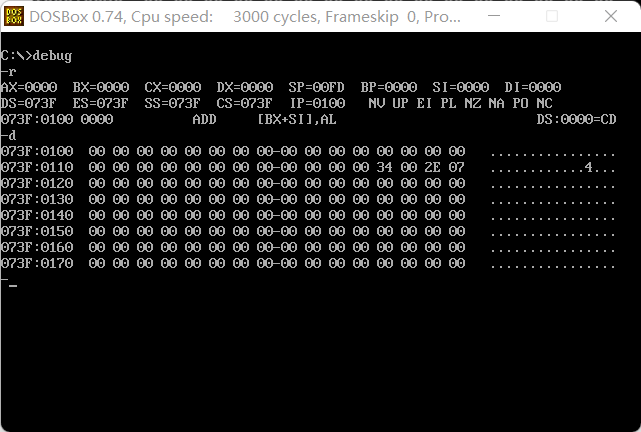Click the AX=0000 register value
Image resolution: width=641 pixels, height=432 pixels.
coord(29,87)
